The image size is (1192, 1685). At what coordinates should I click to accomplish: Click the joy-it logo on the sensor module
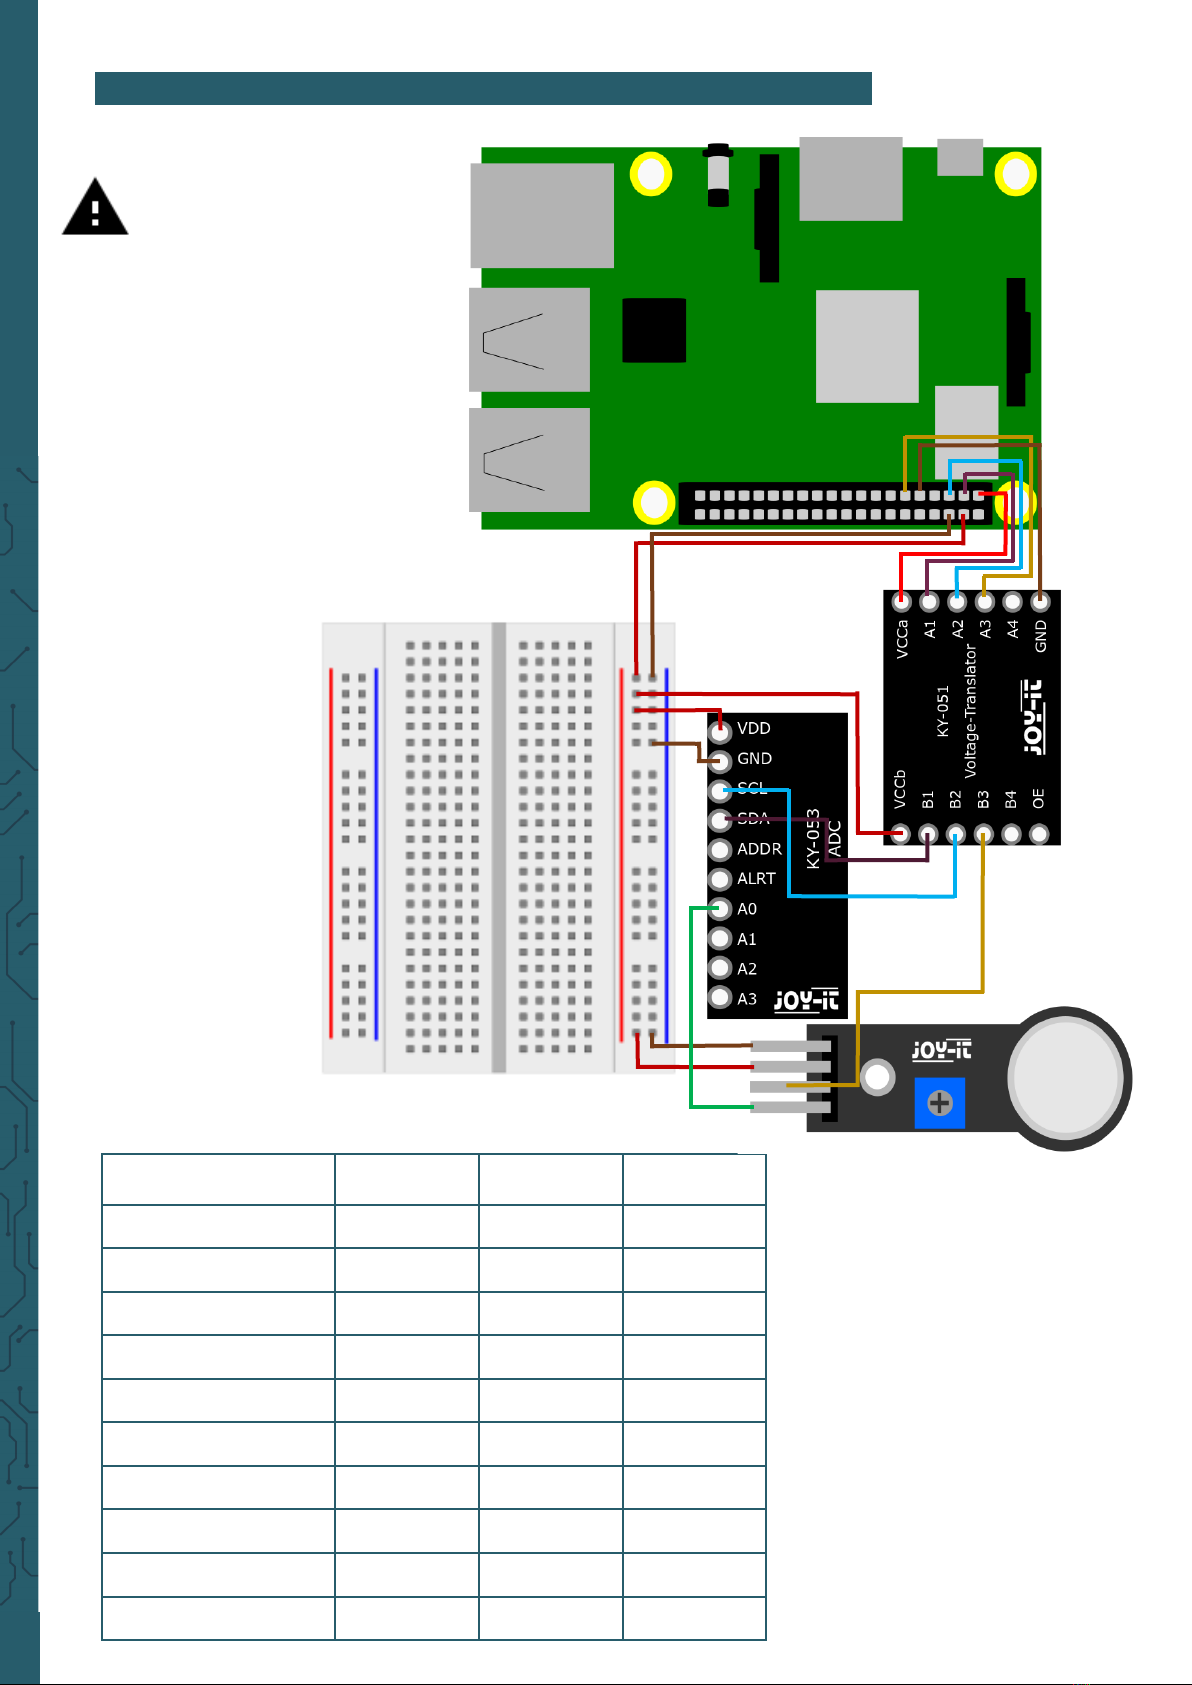pyautogui.click(x=941, y=1050)
